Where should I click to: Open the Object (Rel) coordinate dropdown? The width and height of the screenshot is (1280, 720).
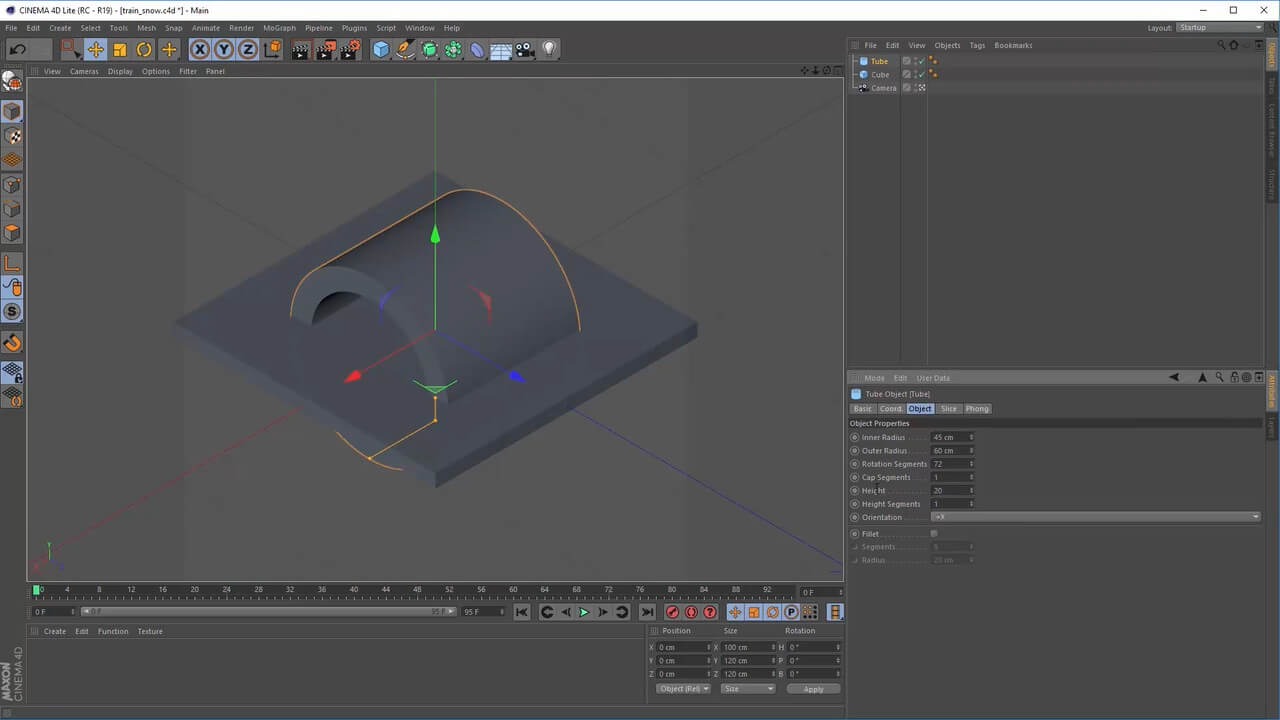(683, 689)
